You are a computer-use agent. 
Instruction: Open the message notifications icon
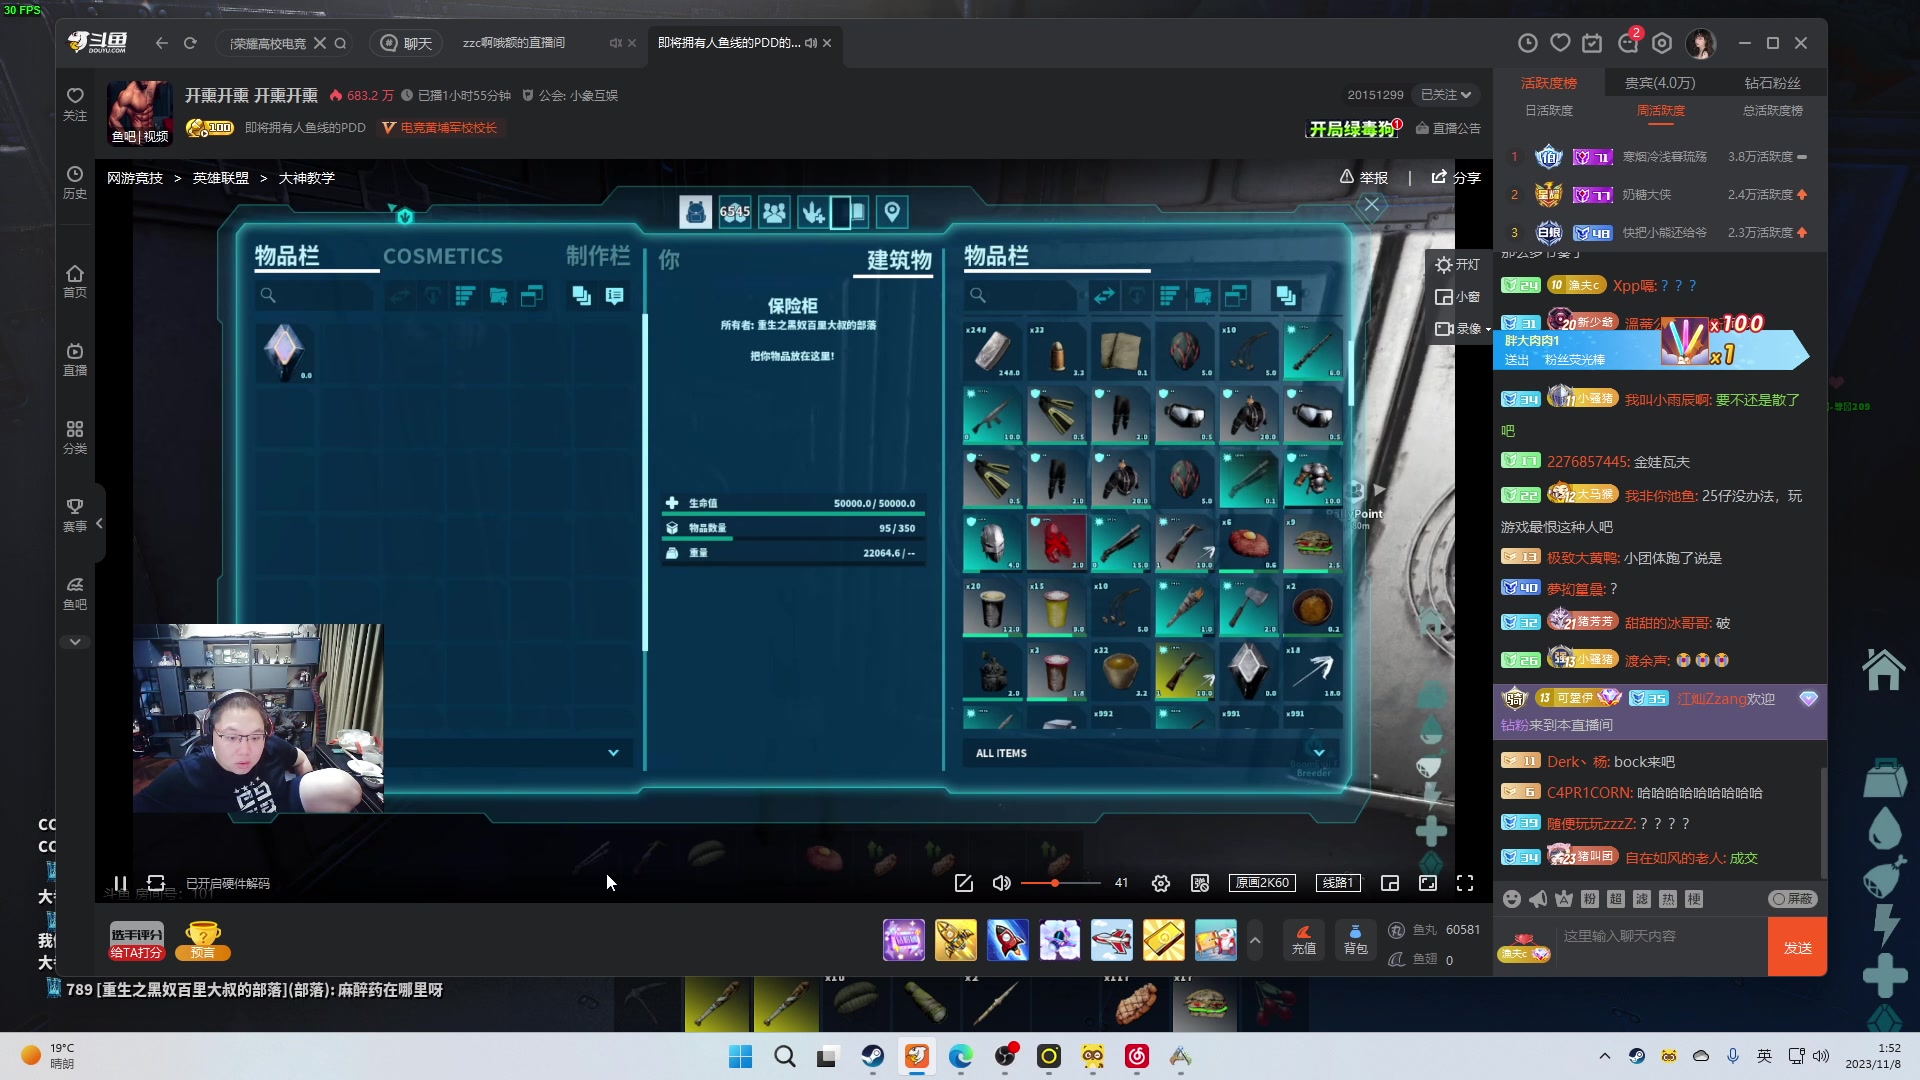click(x=1628, y=43)
